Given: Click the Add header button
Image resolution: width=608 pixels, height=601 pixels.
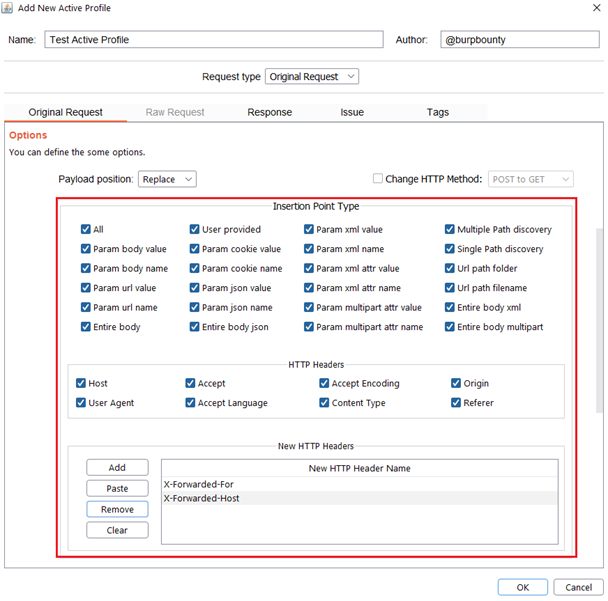Looking at the screenshot, I should click(x=117, y=468).
